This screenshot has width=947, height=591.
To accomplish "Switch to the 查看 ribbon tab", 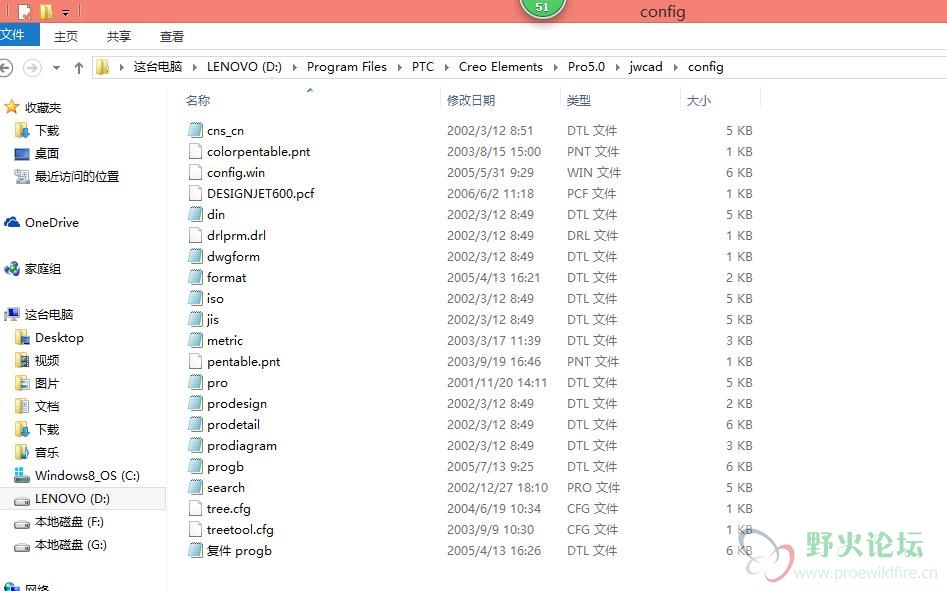I will [172, 36].
